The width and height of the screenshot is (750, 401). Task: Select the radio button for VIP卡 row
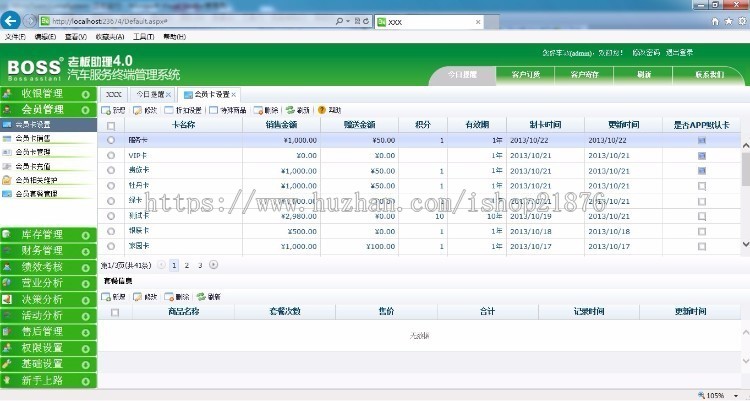[111, 156]
